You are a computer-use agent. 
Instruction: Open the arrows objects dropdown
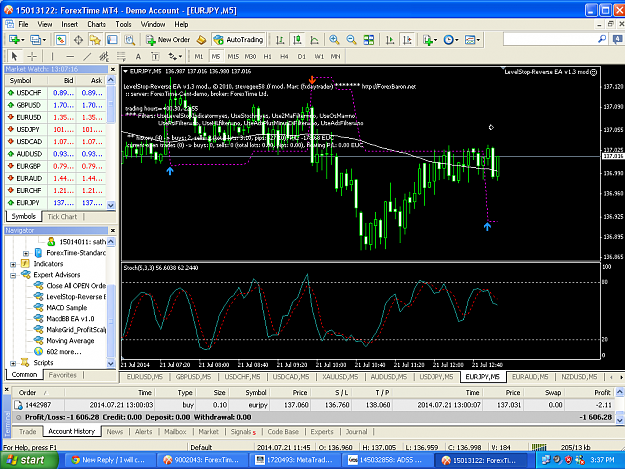pos(175,57)
